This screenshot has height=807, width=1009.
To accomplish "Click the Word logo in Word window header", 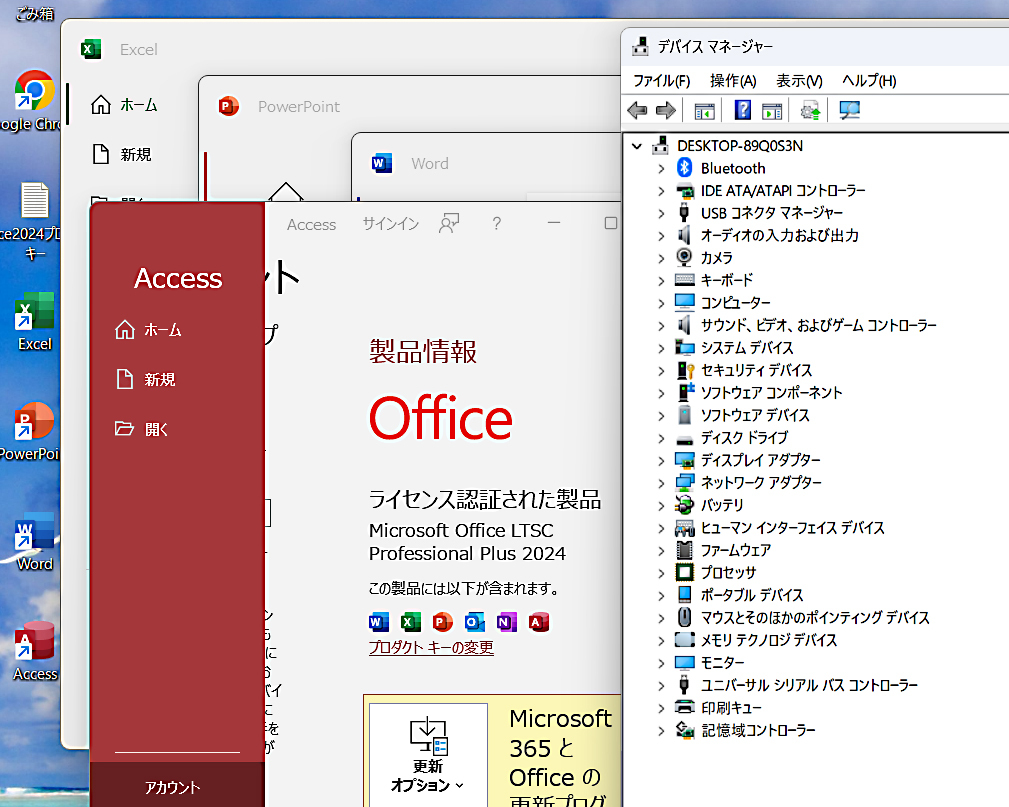I will (x=382, y=163).
